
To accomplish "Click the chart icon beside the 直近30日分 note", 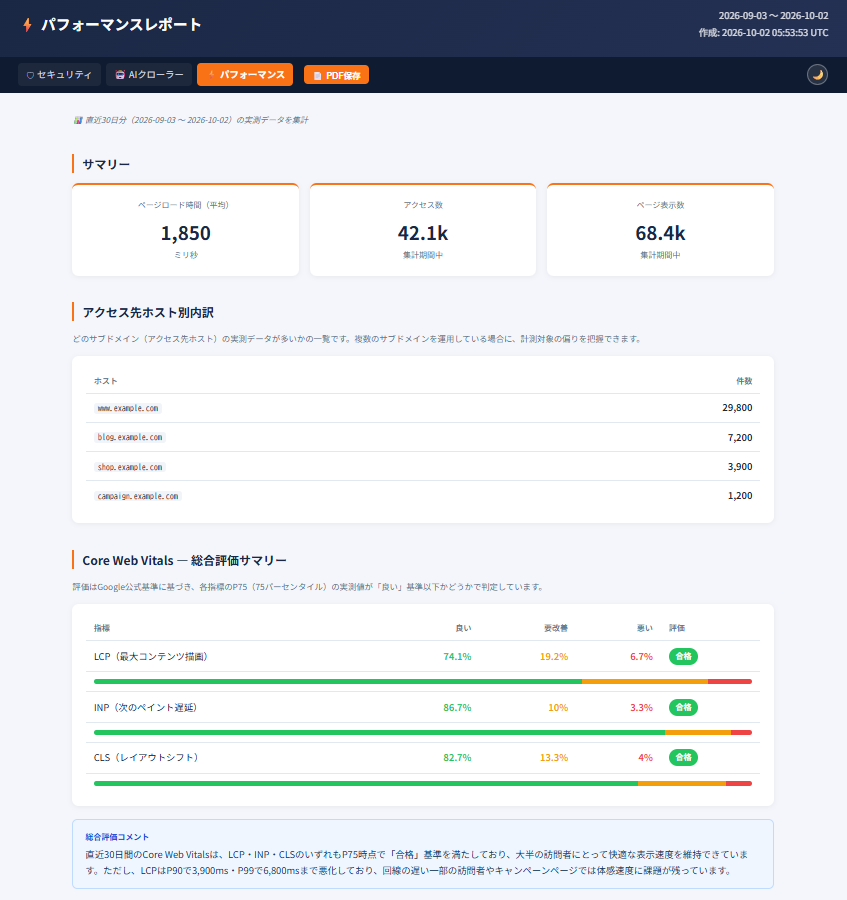I will [x=78, y=120].
